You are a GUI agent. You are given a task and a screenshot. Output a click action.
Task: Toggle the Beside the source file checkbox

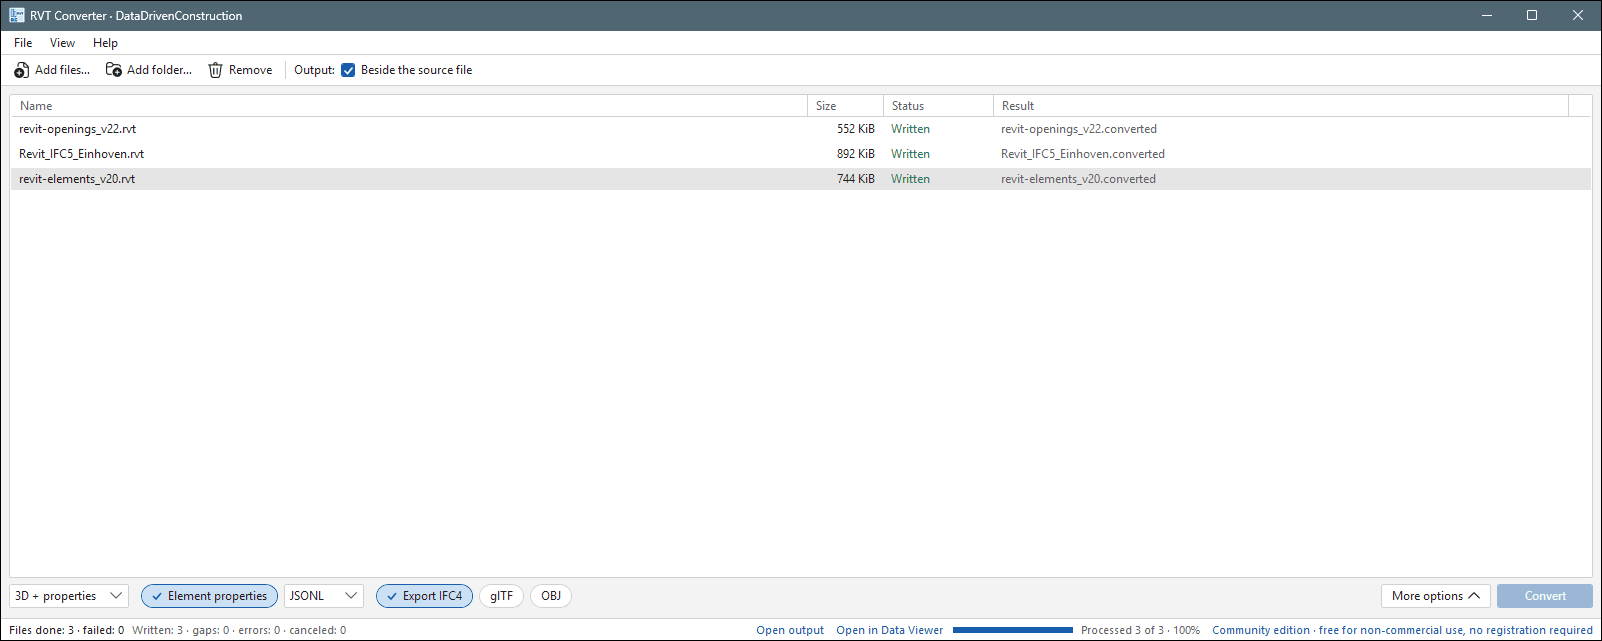pos(348,70)
